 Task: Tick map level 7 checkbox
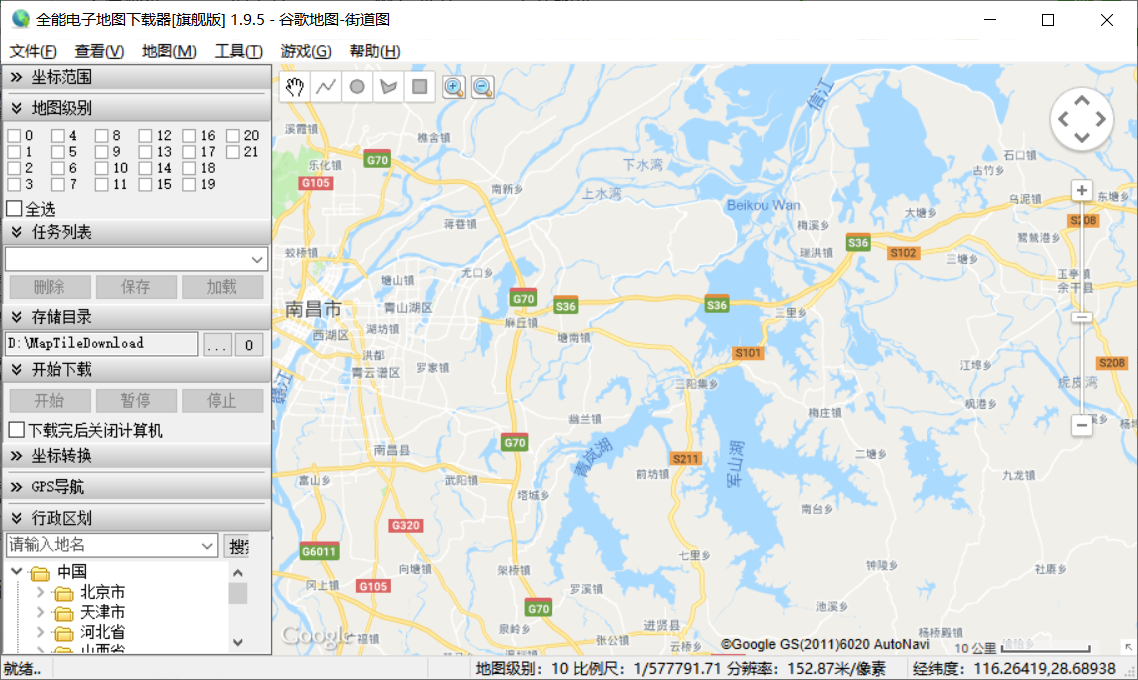[x=58, y=184]
